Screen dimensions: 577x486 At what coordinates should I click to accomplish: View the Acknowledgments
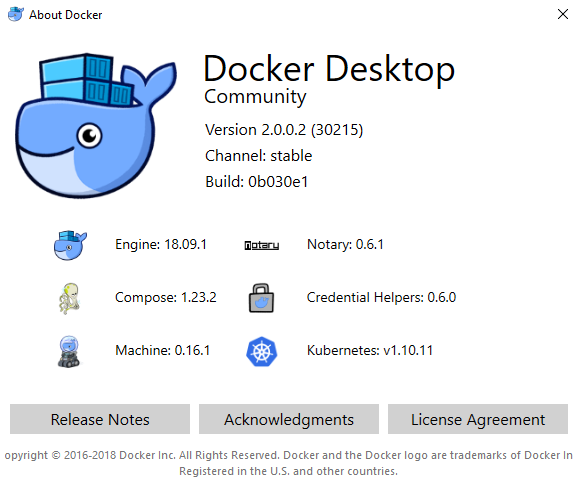tap(289, 419)
